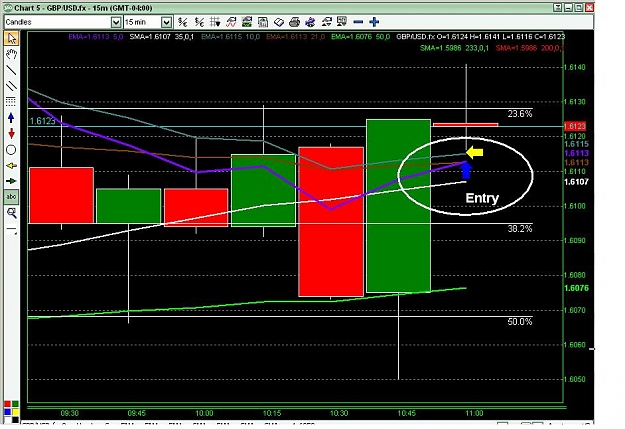Click the red 1.6123 price tag on axis
625x429 pixels.
(575, 126)
